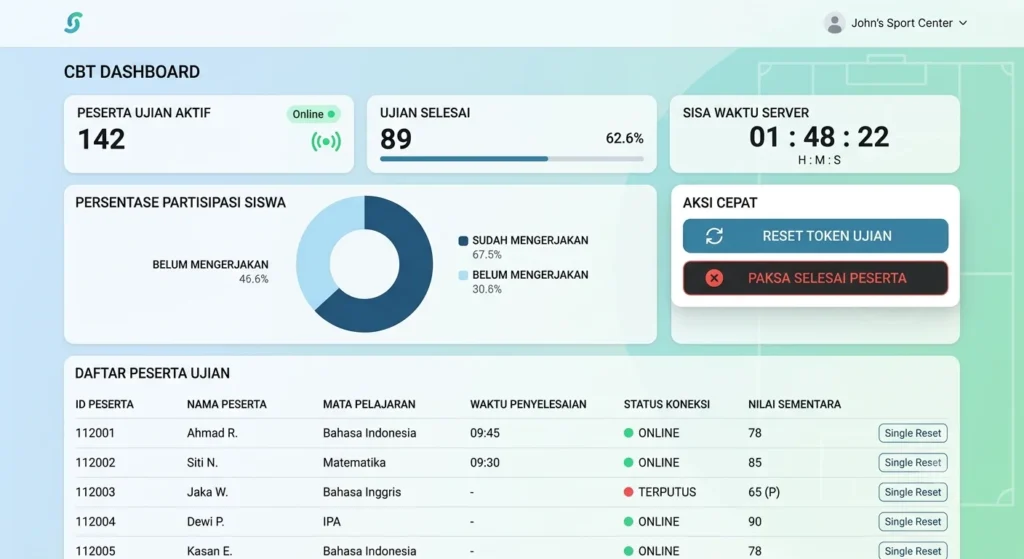Click the 142 active participants count

[101, 139]
